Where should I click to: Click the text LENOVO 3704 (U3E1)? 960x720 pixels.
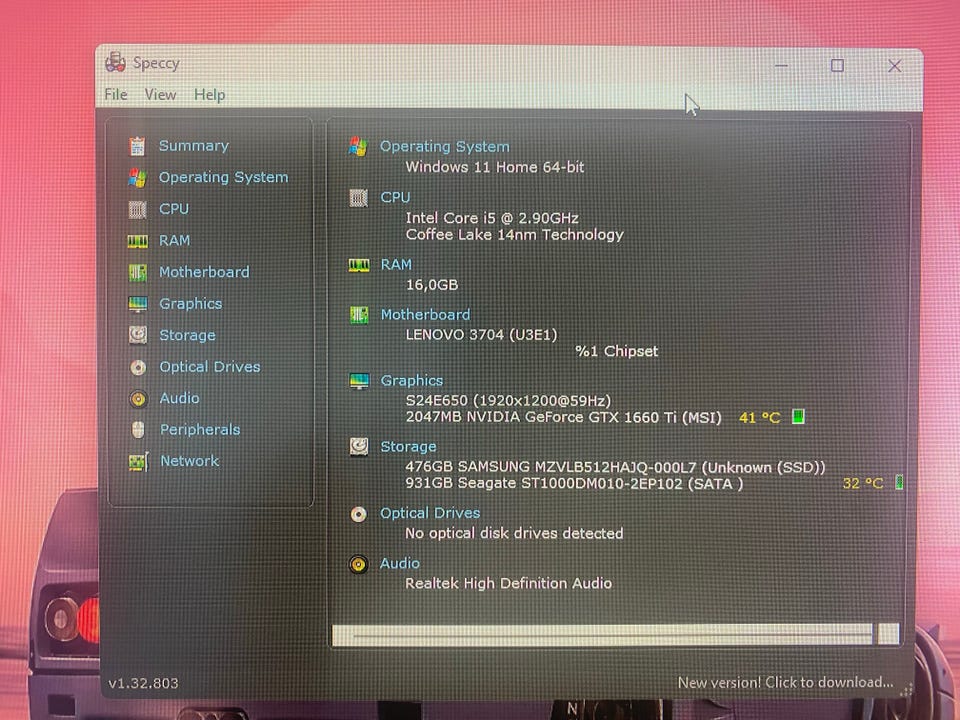pyautogui.click(x=481, y=335)
